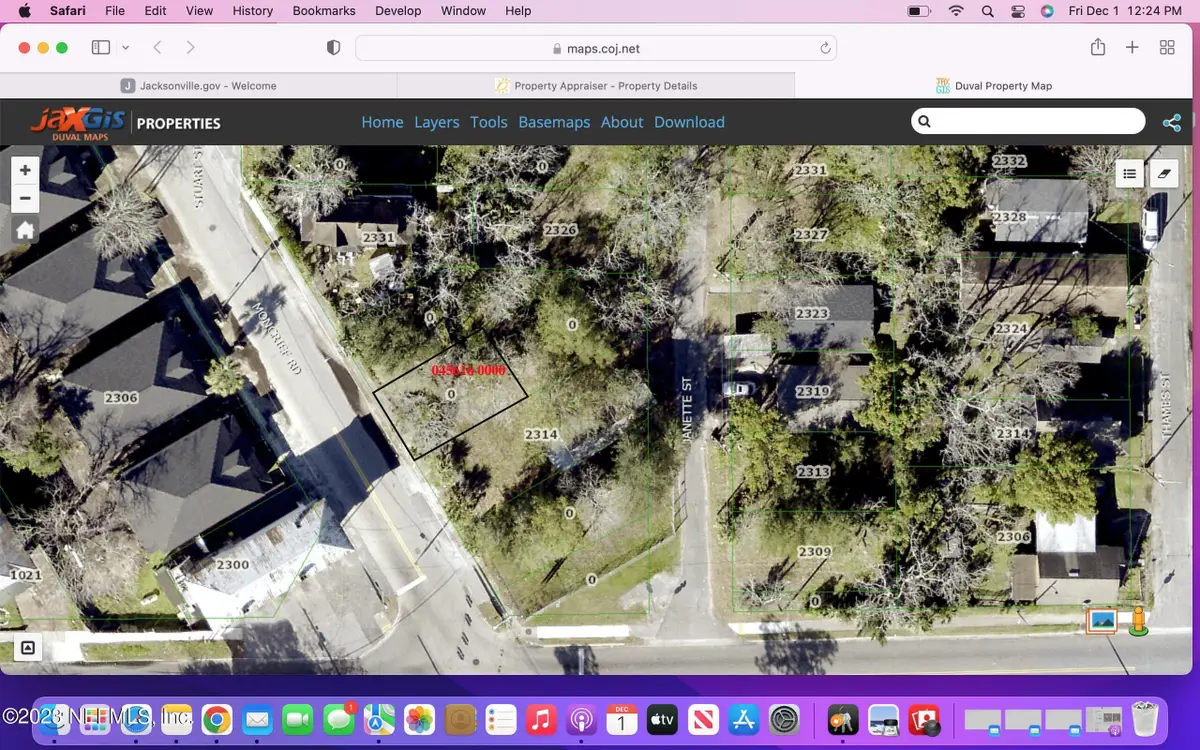Screen dimensions: 1200x750
Task: Open the Download link in the navigation
Action: pos(689,122)
